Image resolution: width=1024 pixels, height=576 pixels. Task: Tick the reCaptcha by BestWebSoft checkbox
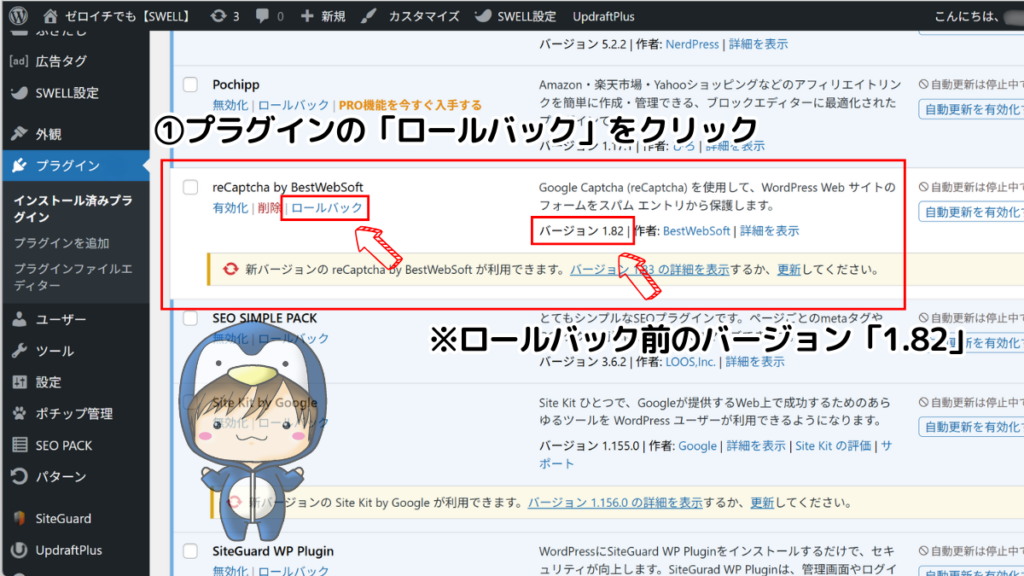(x=190, y=187)
